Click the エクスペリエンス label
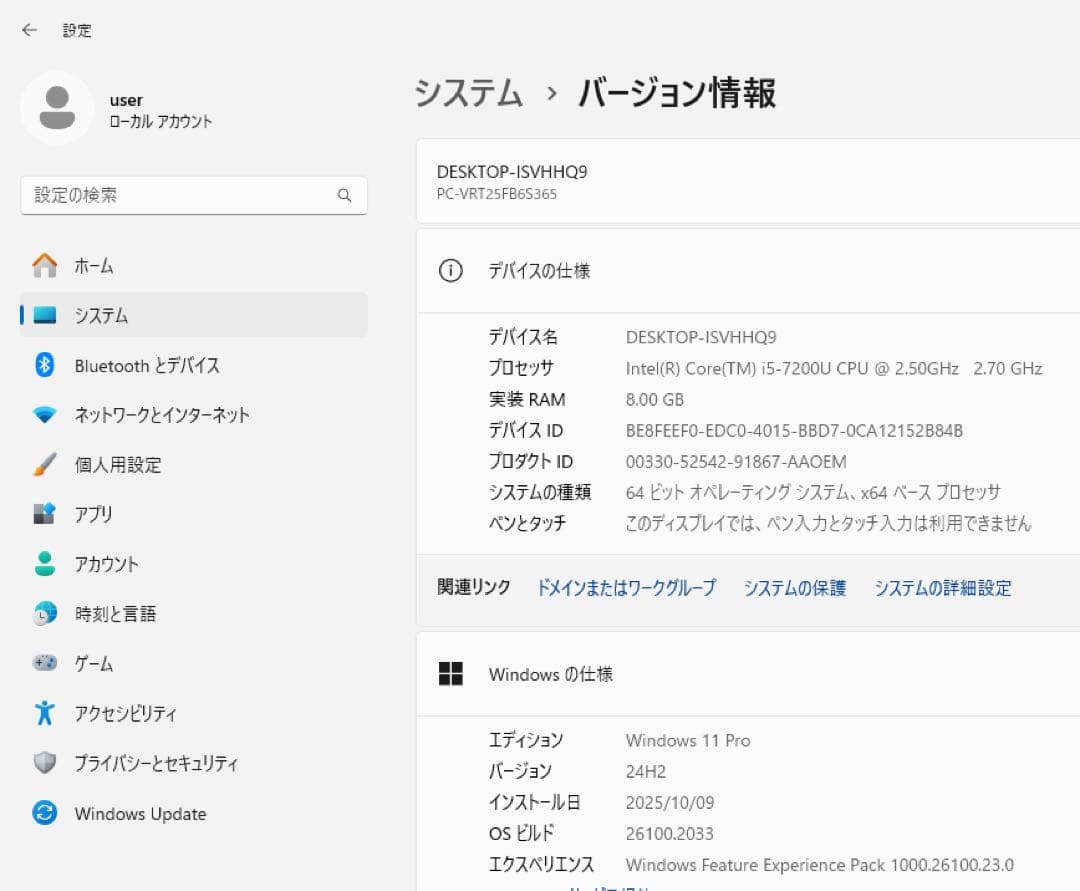1080x891 pixels. pyautogui.click(x=541, y=864)
